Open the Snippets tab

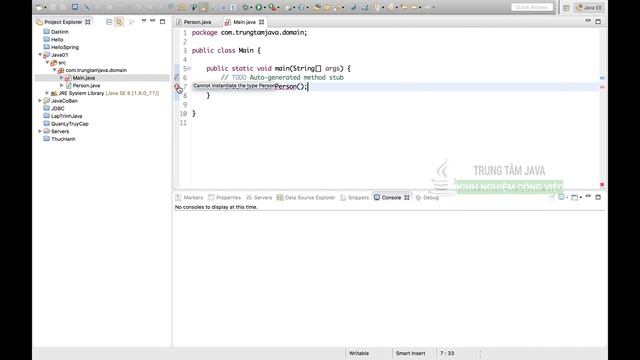click(x=354, y=198)
